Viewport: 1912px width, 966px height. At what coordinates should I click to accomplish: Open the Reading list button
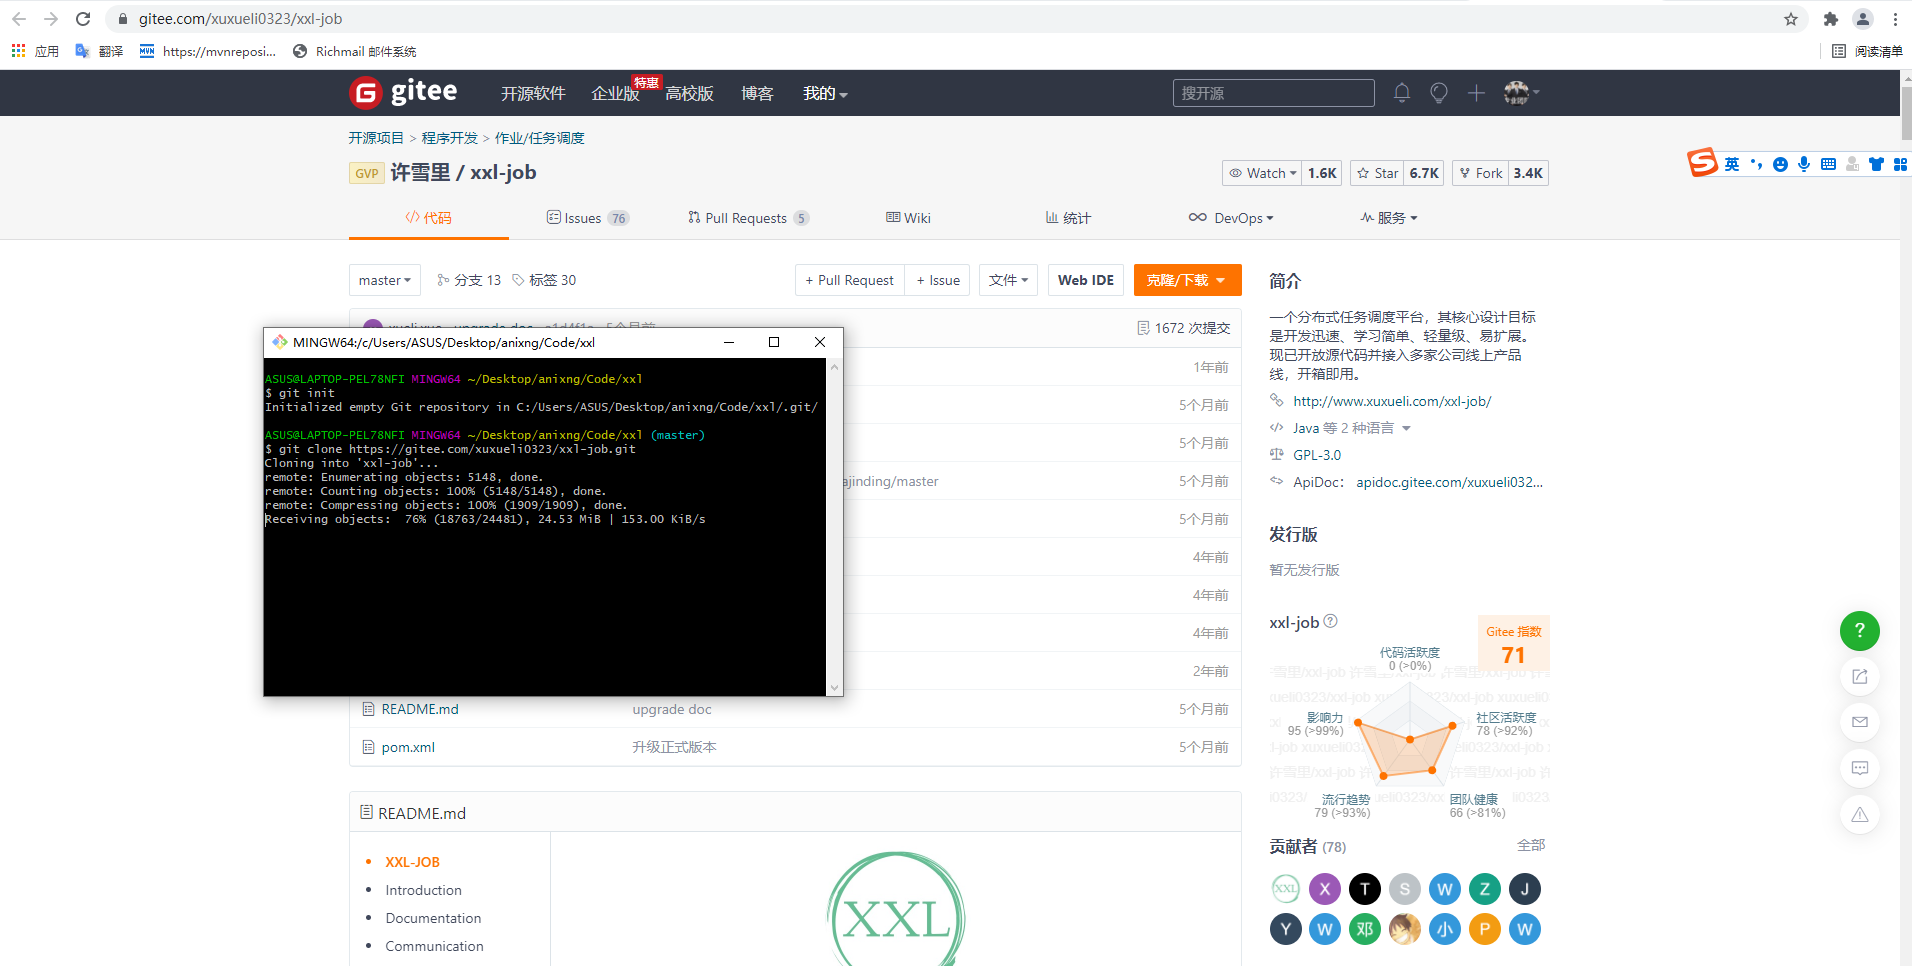1867,51
